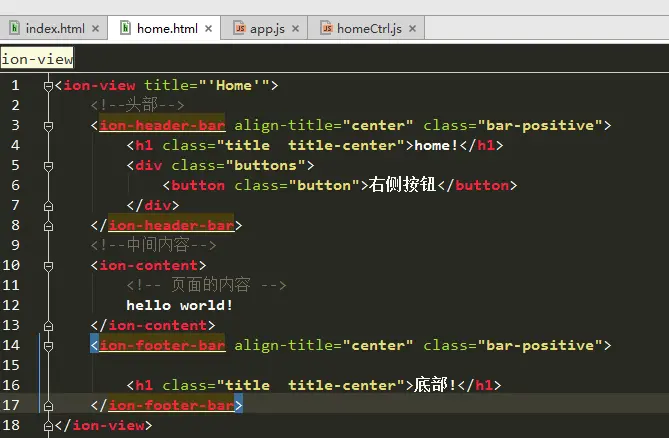Close the homeCtrl.js tab

412,29
